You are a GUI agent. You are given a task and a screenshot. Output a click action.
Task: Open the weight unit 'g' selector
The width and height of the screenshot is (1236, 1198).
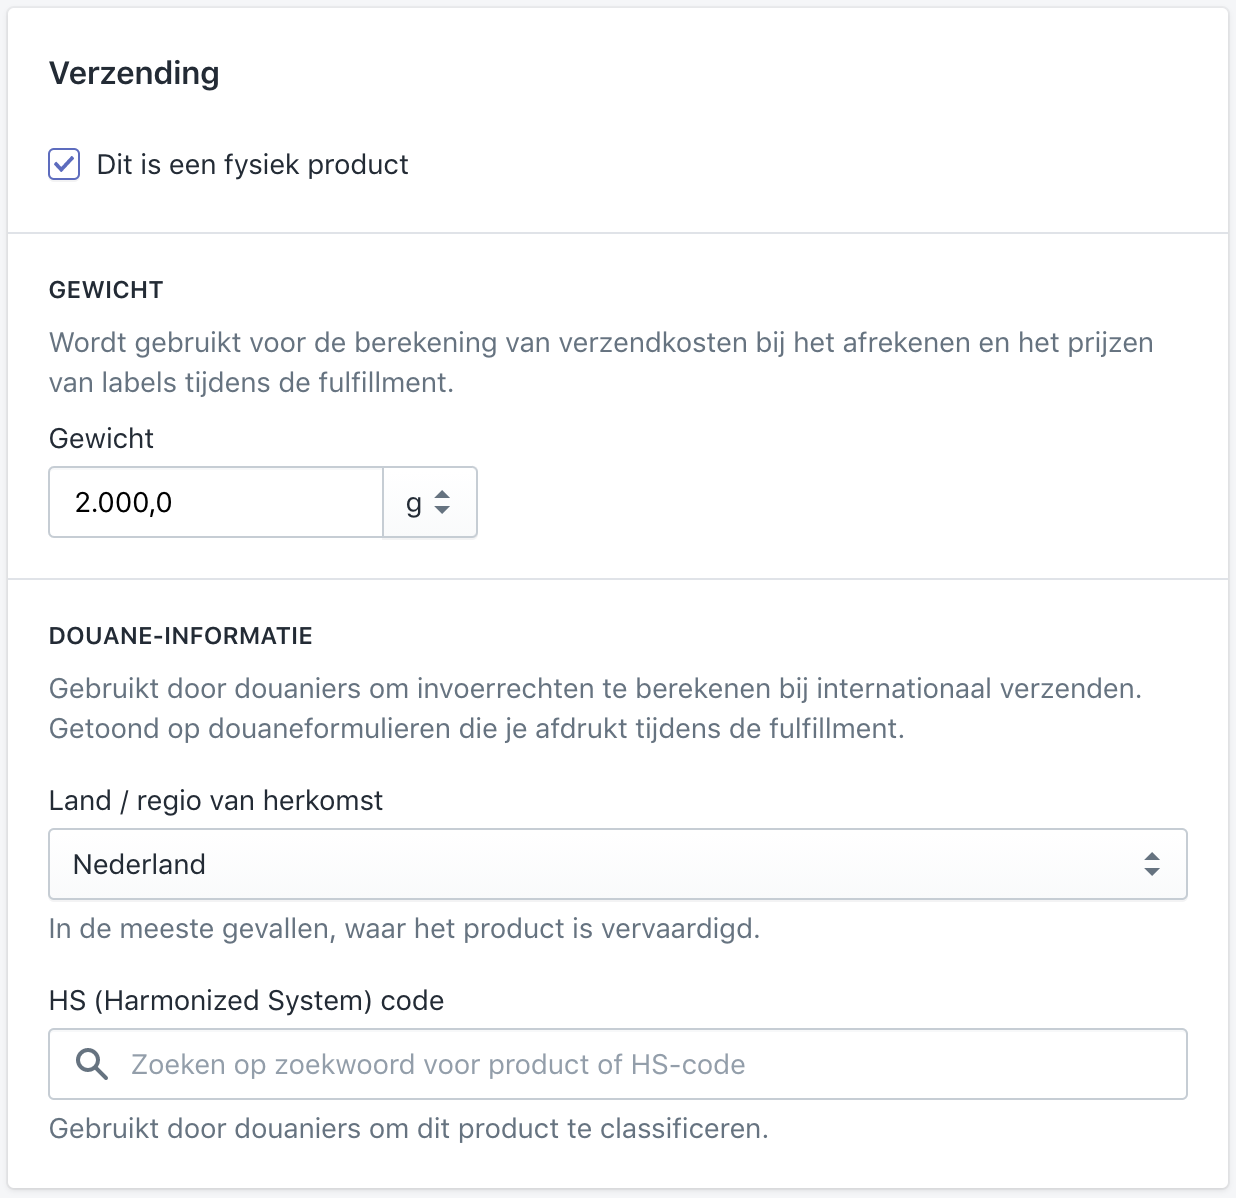point(430,502)
